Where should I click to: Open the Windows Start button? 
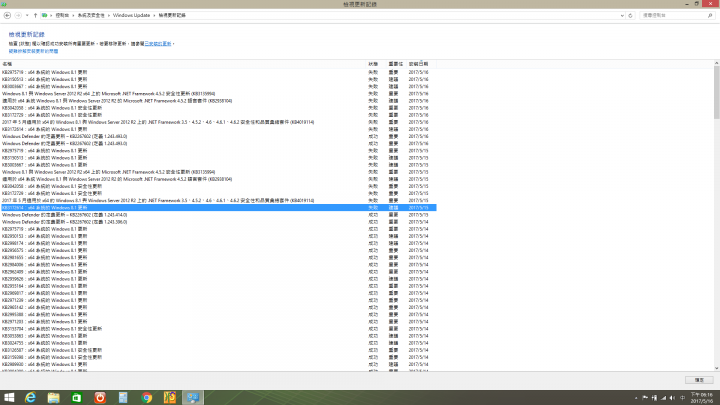[9, 398]
